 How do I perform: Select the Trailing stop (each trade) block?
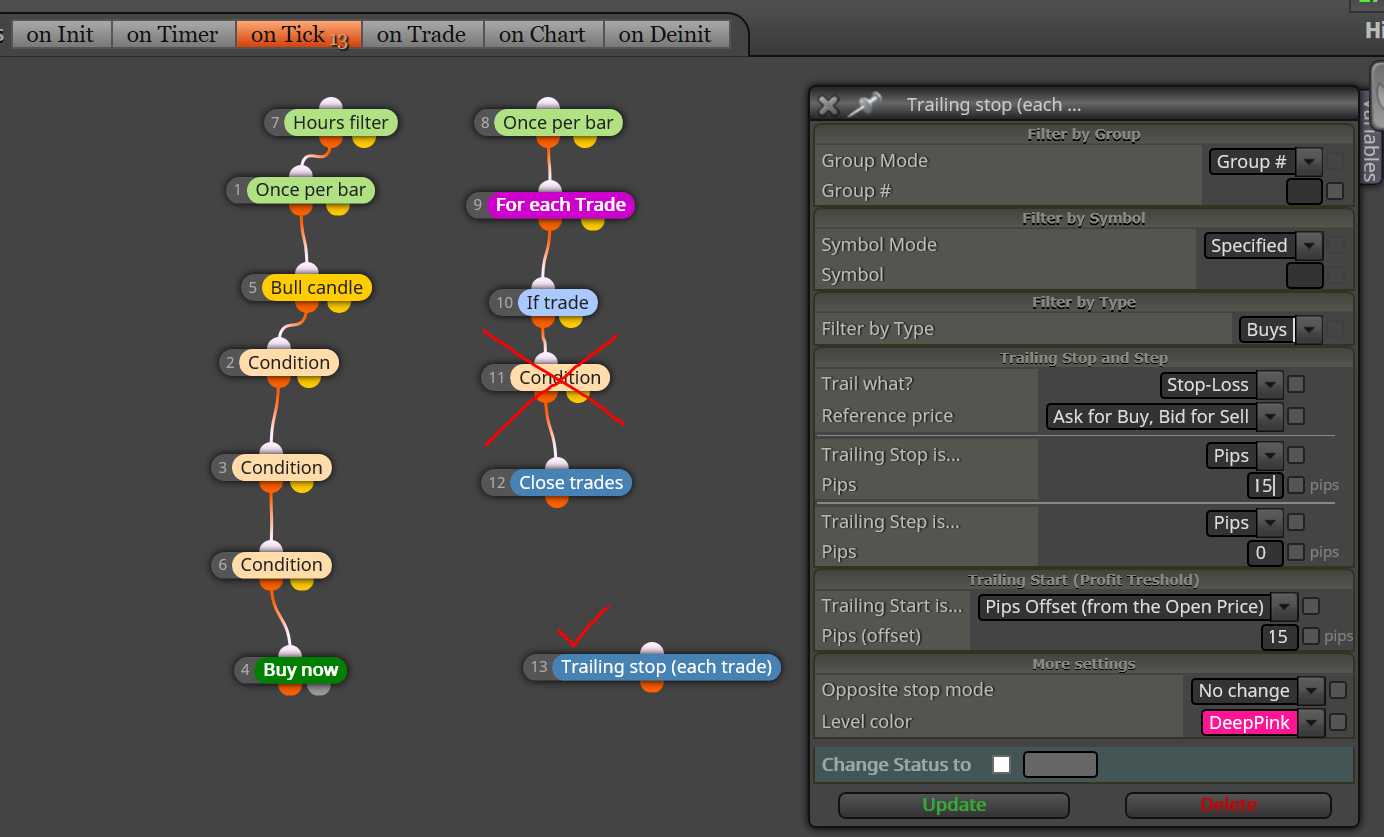coord(666,667)
